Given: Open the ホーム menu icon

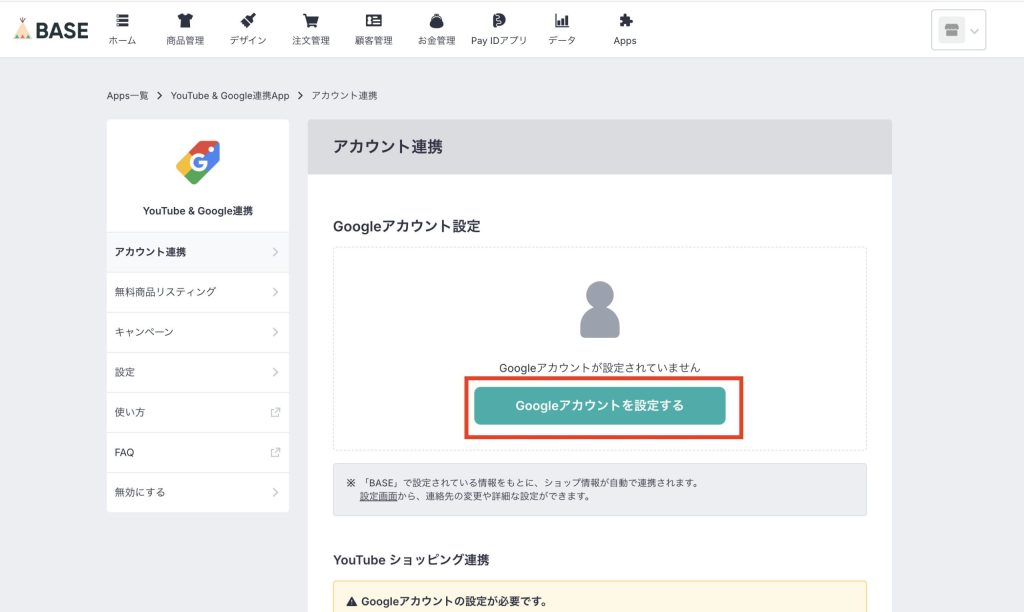Looking at the screenshot, I should click(x=122, y=21).
